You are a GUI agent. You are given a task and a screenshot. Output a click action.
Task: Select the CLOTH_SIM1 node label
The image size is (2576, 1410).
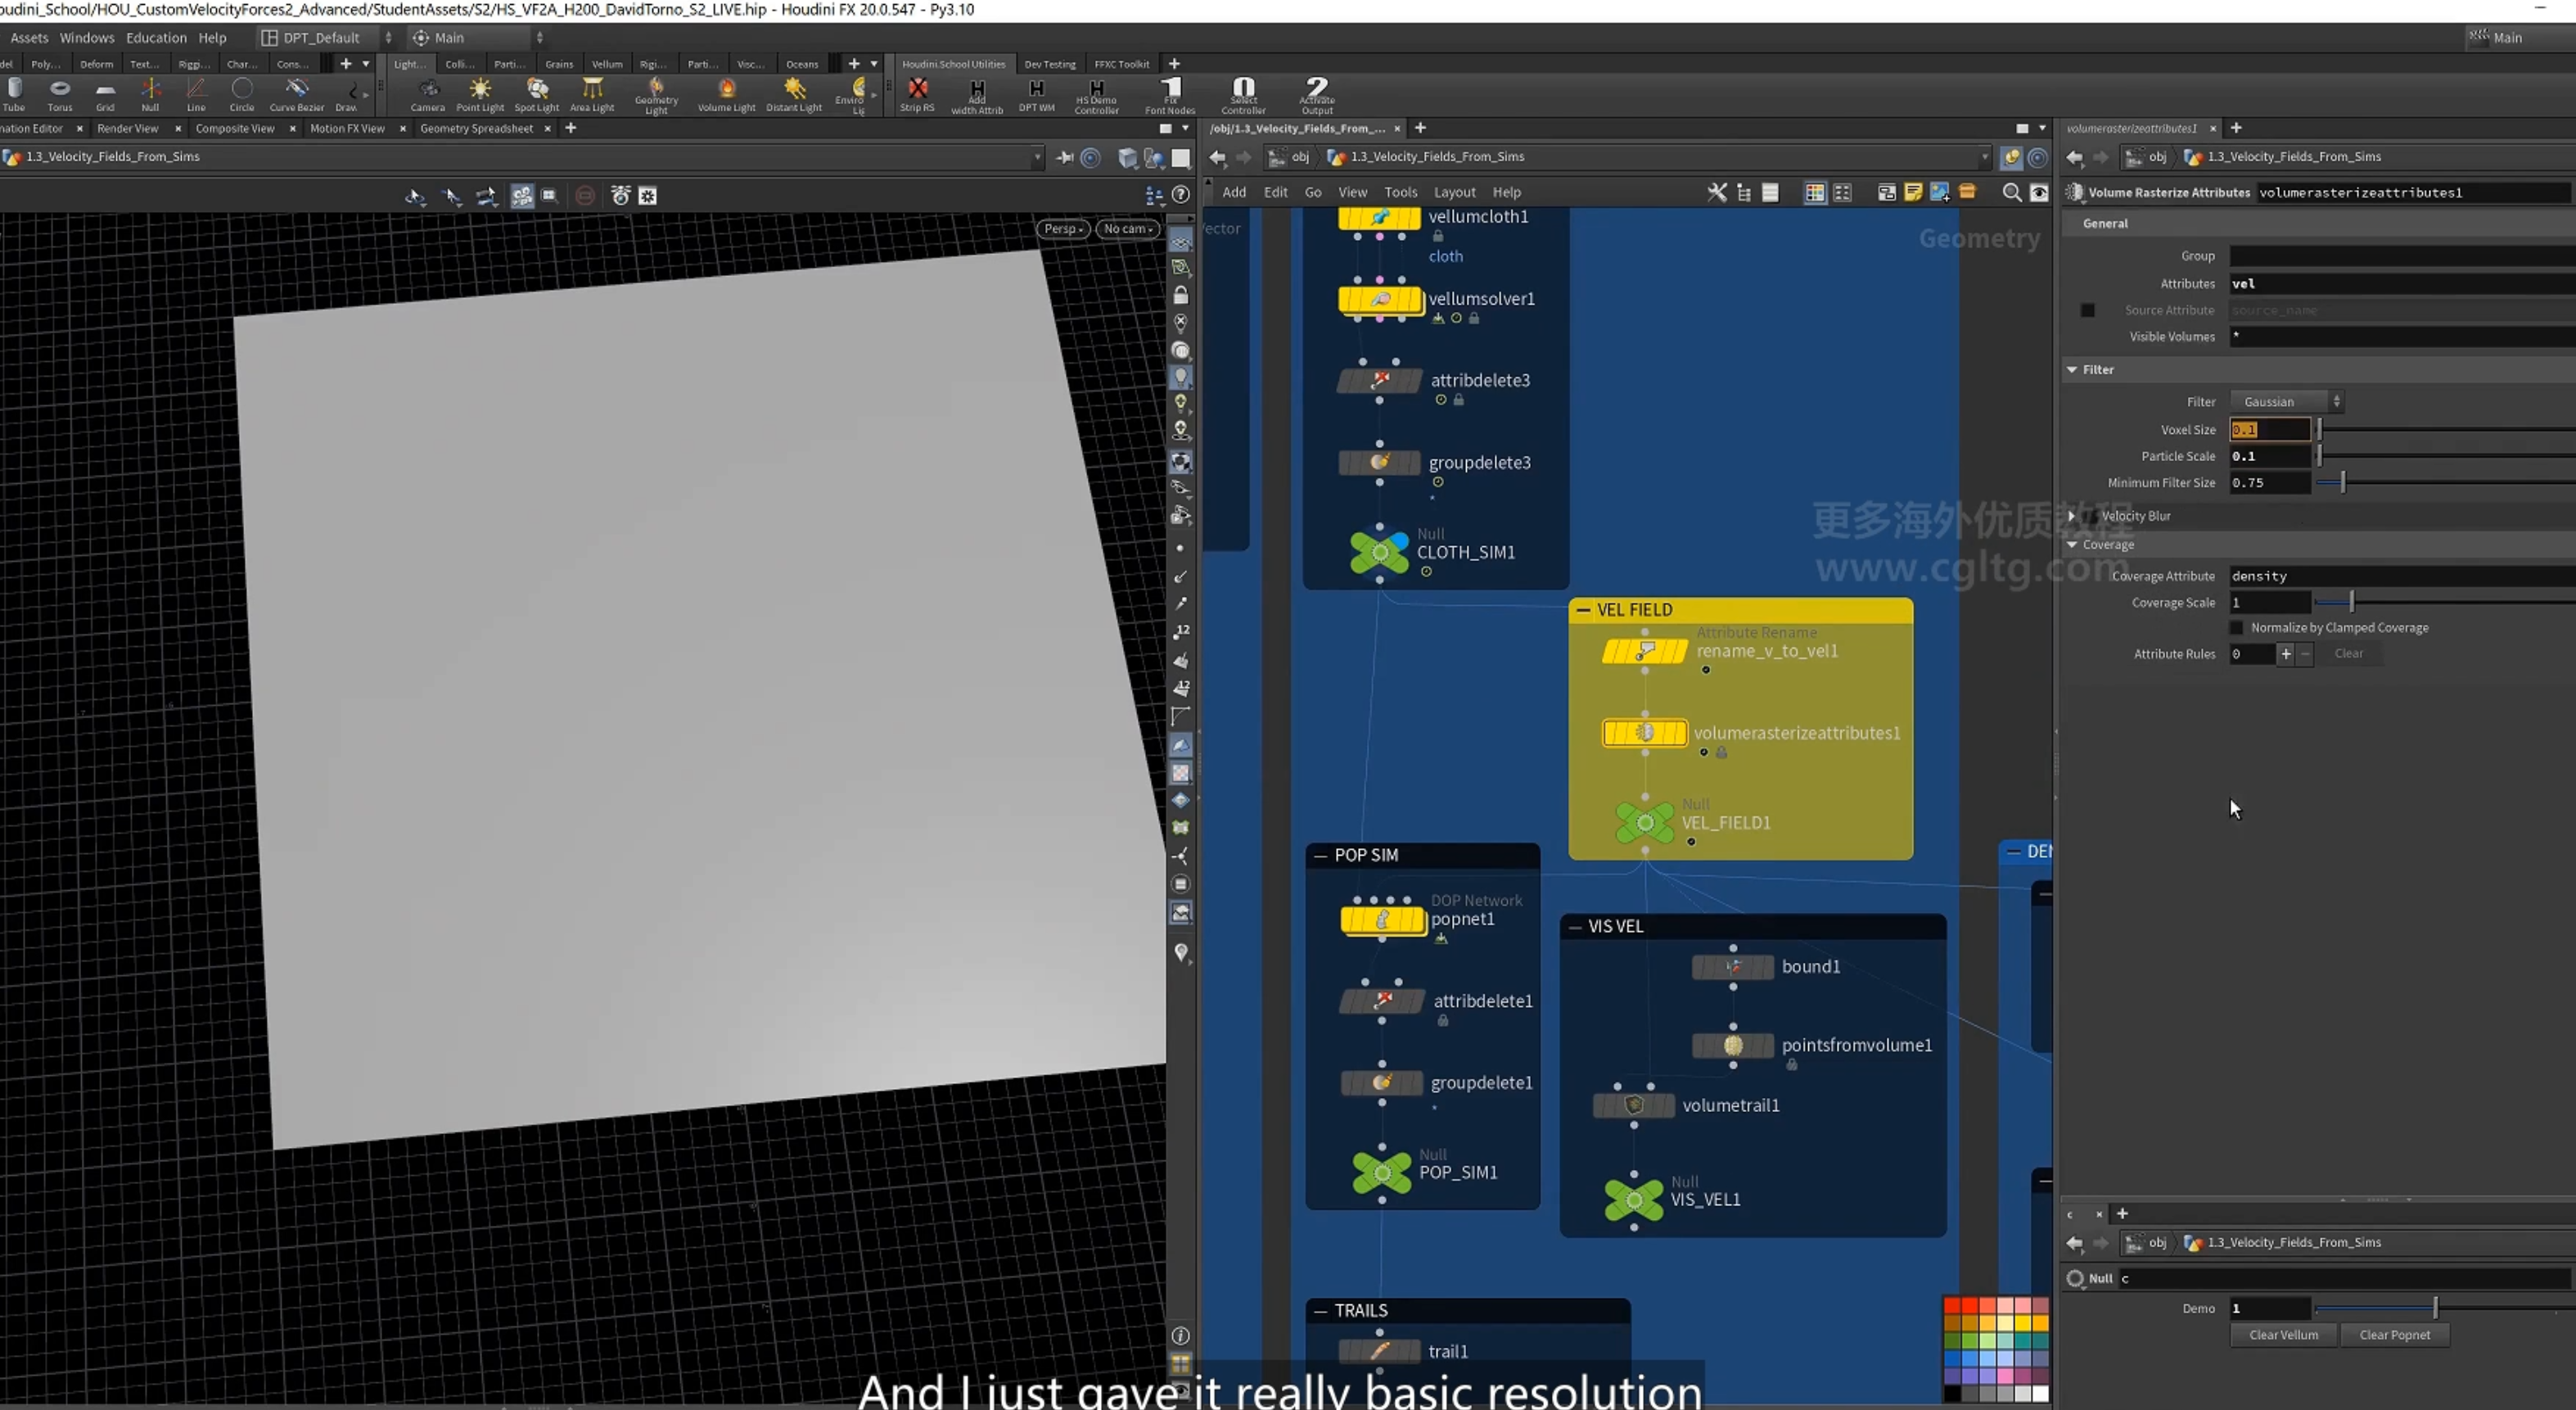point(1465,553)
